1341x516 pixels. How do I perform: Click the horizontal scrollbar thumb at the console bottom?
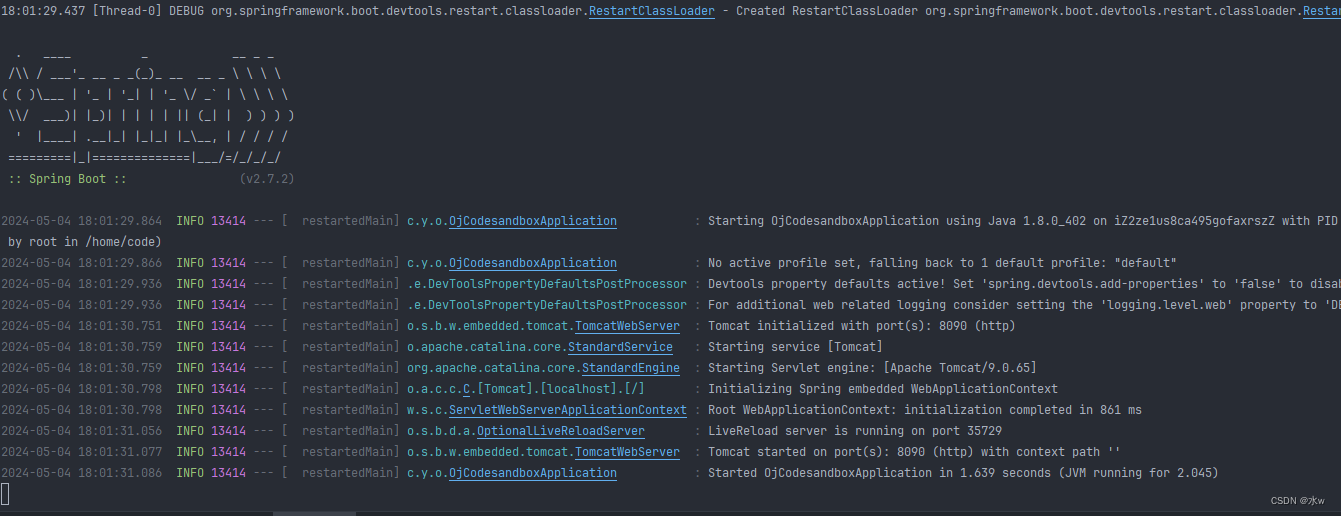[x=314, y=513]
